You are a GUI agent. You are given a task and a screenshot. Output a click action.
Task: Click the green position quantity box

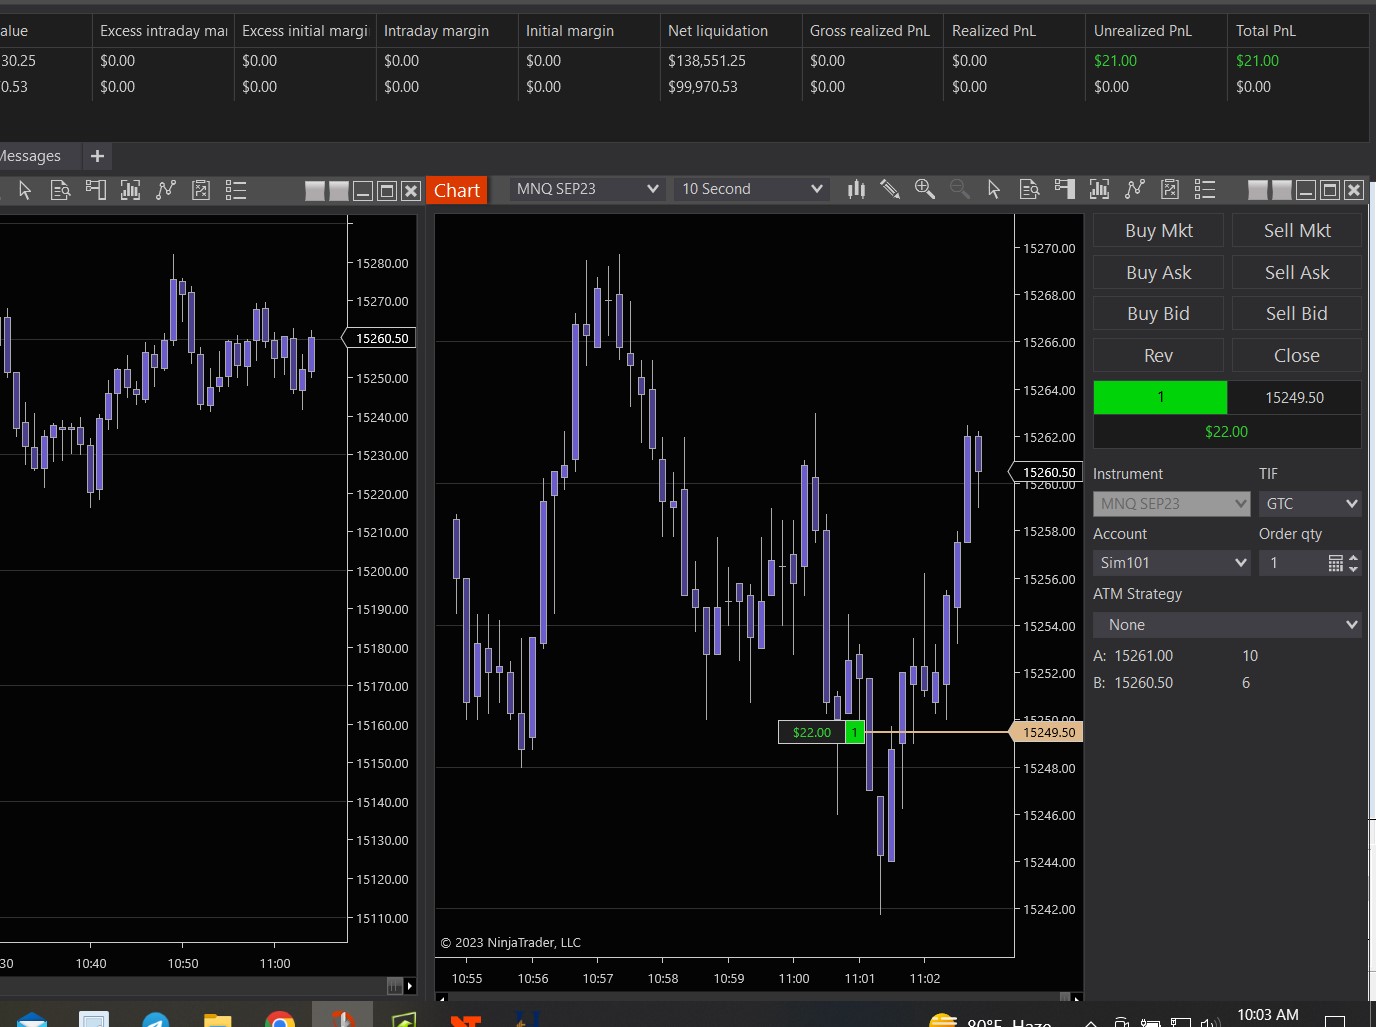click(x=1160, y=397)
